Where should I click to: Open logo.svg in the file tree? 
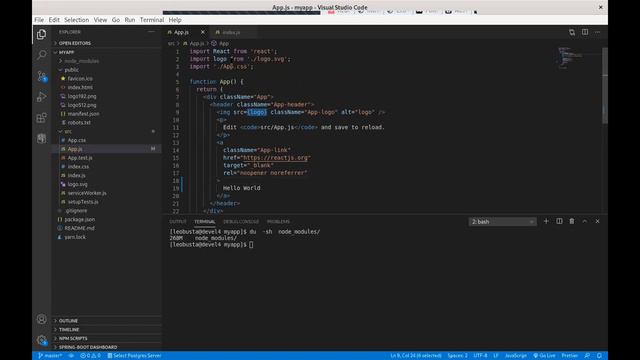click(78, 184)
